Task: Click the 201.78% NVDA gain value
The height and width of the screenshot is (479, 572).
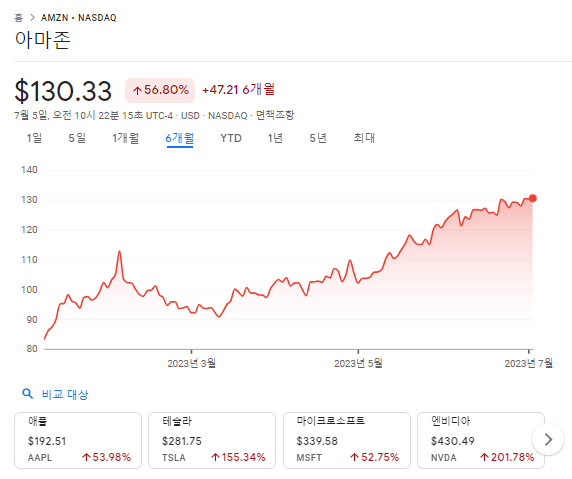Action: pos(507,457)
